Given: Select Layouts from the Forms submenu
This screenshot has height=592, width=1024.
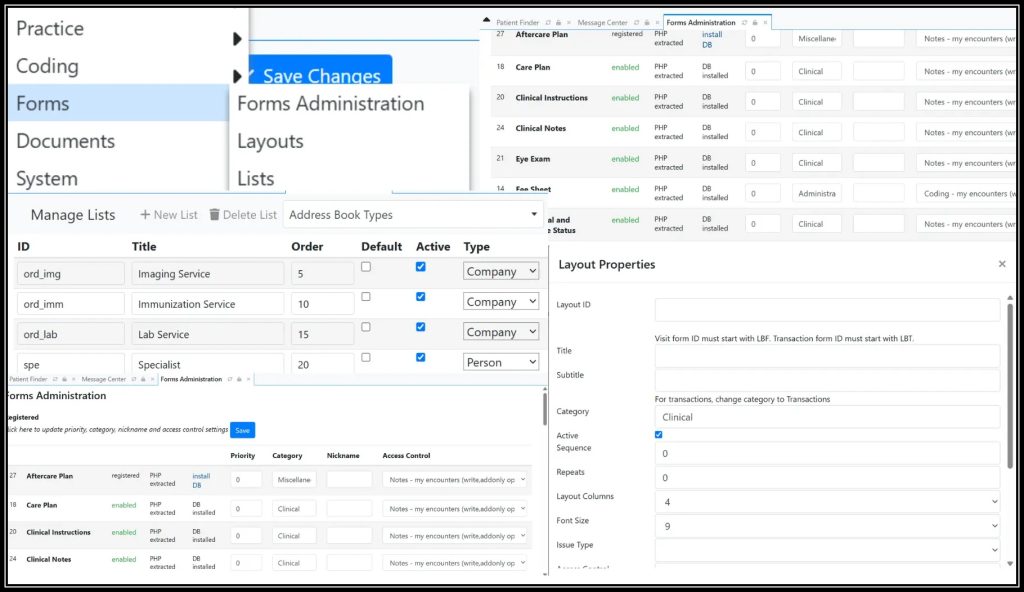Looking at the screenshot, I should coord(270,141).
